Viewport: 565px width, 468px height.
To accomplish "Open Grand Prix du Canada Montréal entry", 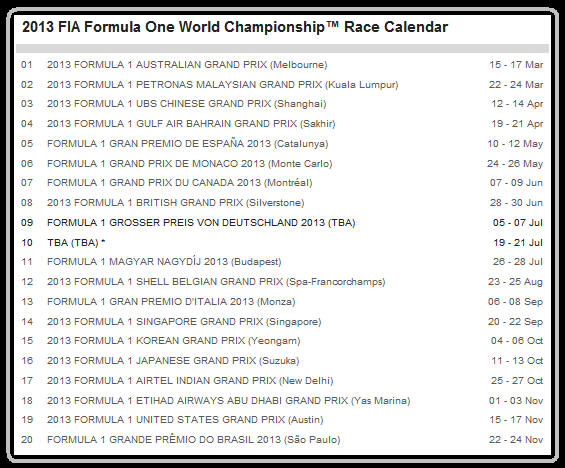I will click(179, 183).
